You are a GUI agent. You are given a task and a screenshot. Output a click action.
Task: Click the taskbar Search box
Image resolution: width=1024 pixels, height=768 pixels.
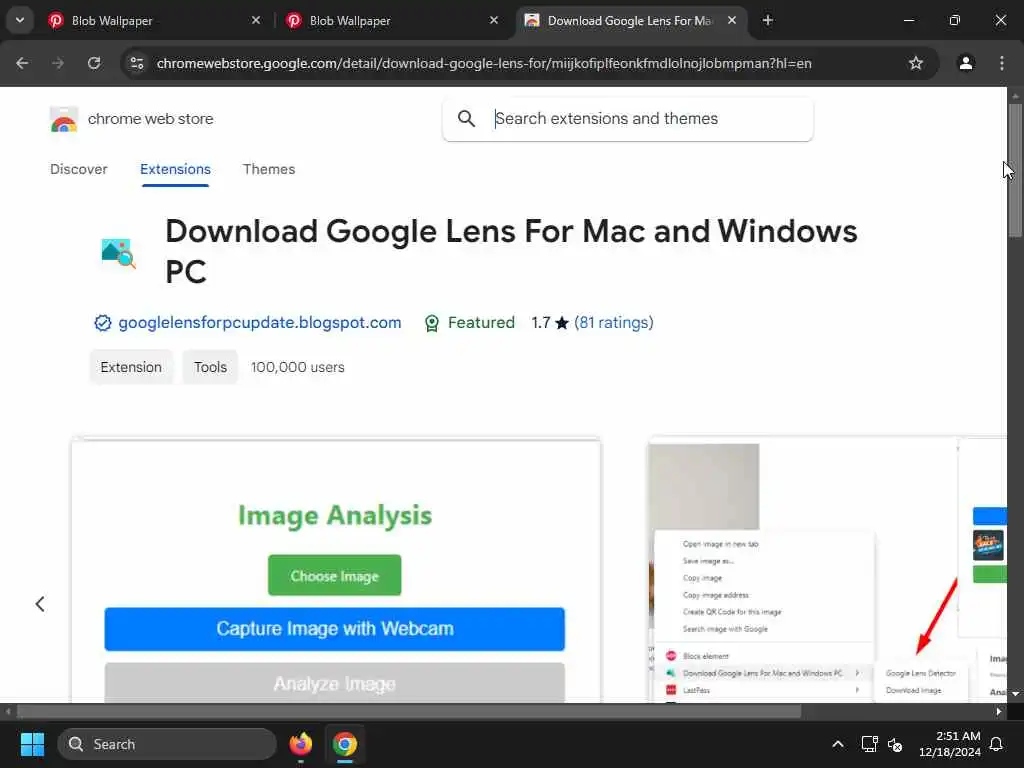pyautogui.click(x=167, y=744)
